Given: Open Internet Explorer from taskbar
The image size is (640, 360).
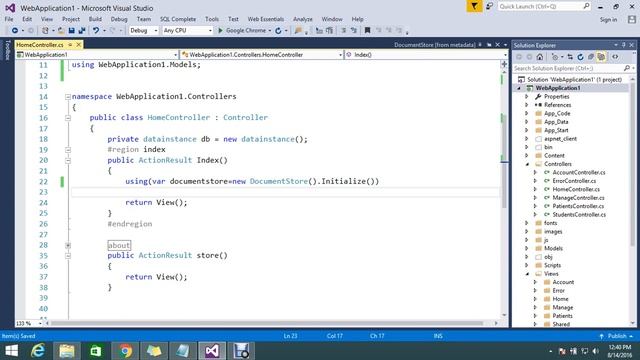Looking at the screenshot, I should pos(38,351).
